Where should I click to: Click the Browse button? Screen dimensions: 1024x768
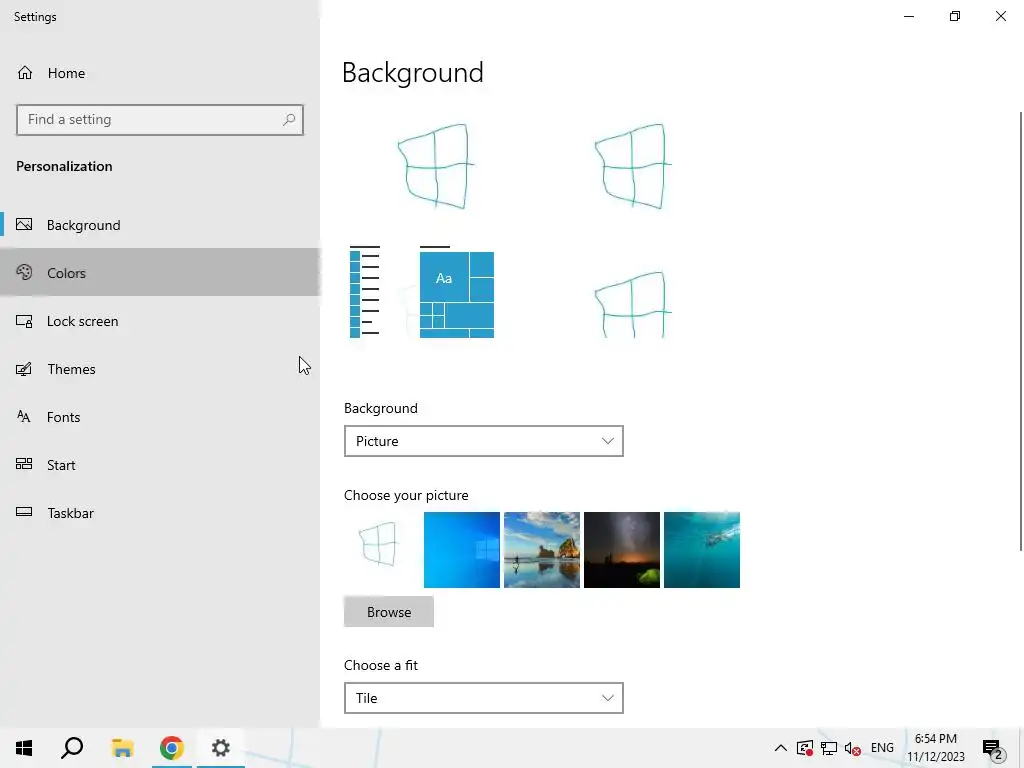click(389, 612)
